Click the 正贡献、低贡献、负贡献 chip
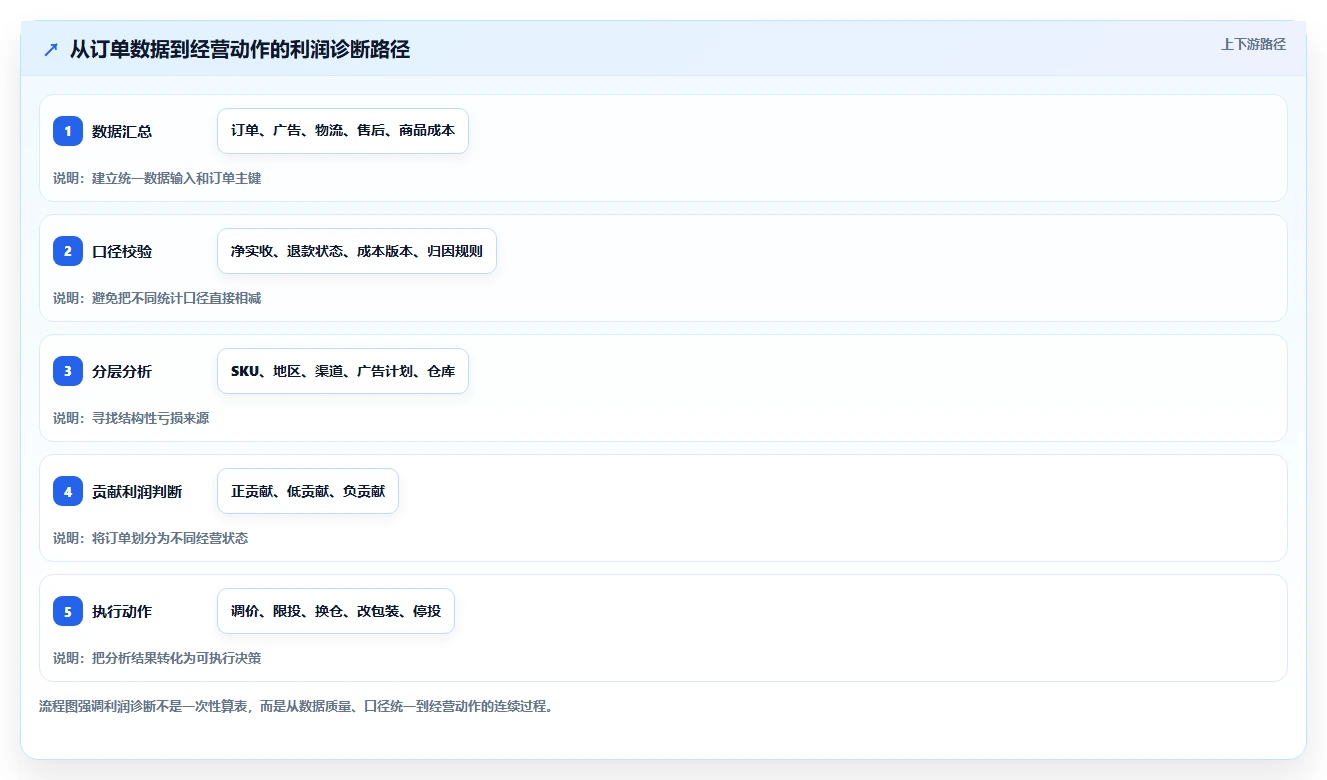Image resolution: width=1327 pixels, height=780 pixels. point(308,491)
